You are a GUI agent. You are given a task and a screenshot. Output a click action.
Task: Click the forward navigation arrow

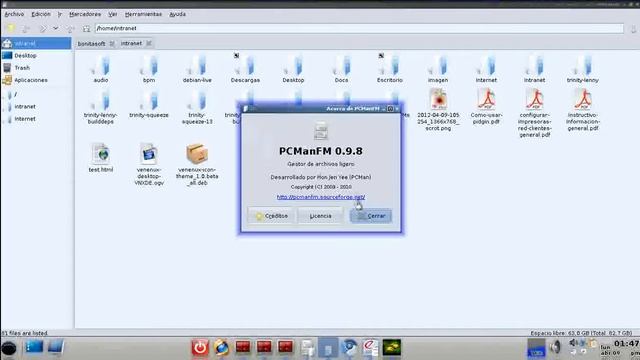click(x=42, y=29)
